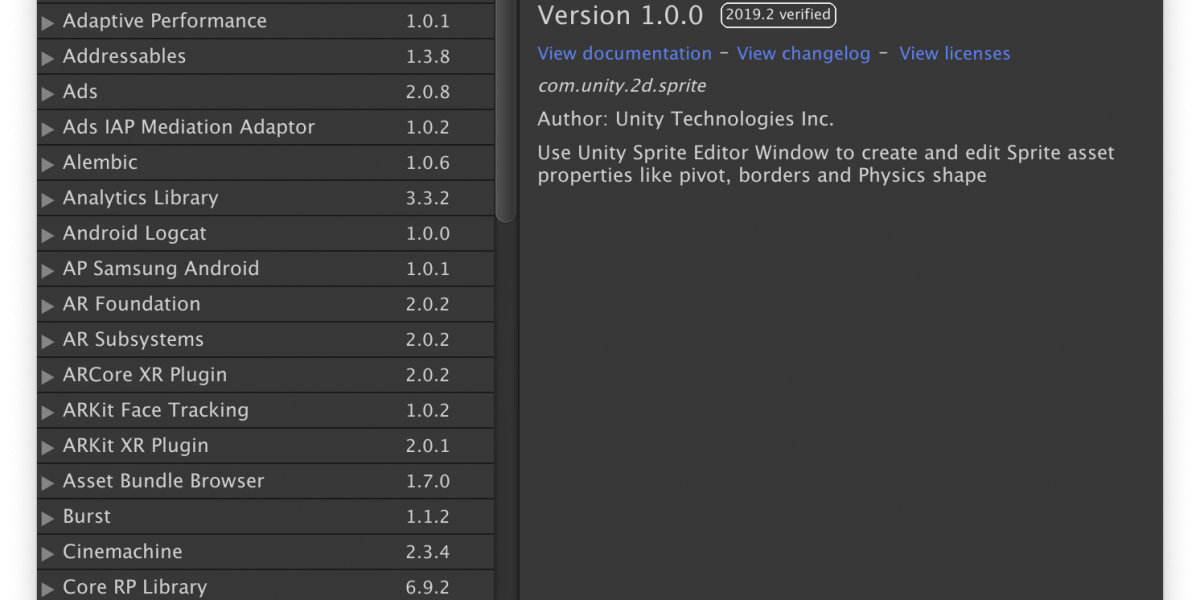Expand the Addressables package disclosure triangle
This screenshot has width=1200, height=600.
[47, 58]
